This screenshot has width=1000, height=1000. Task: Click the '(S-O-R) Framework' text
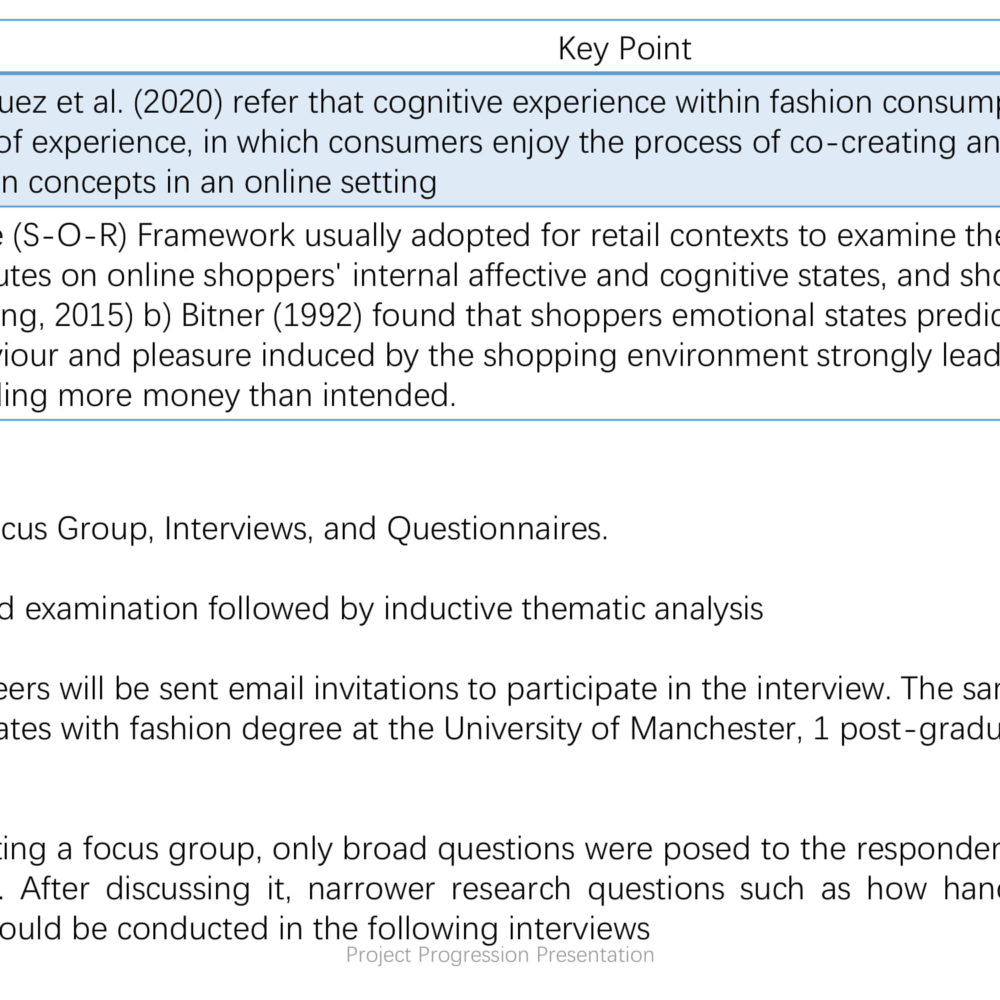pos(154,236)
